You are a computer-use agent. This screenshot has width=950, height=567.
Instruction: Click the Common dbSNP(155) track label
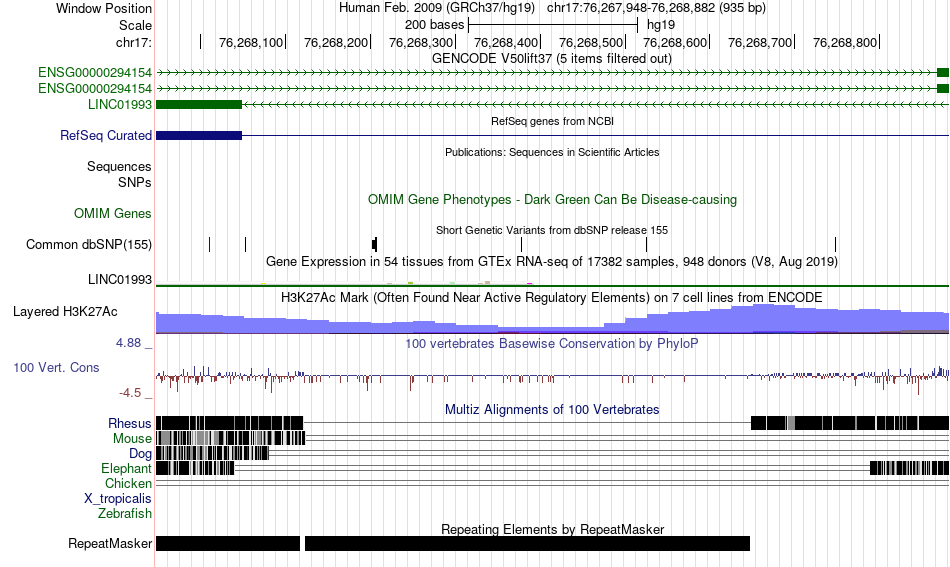click(x=88, y=244)
